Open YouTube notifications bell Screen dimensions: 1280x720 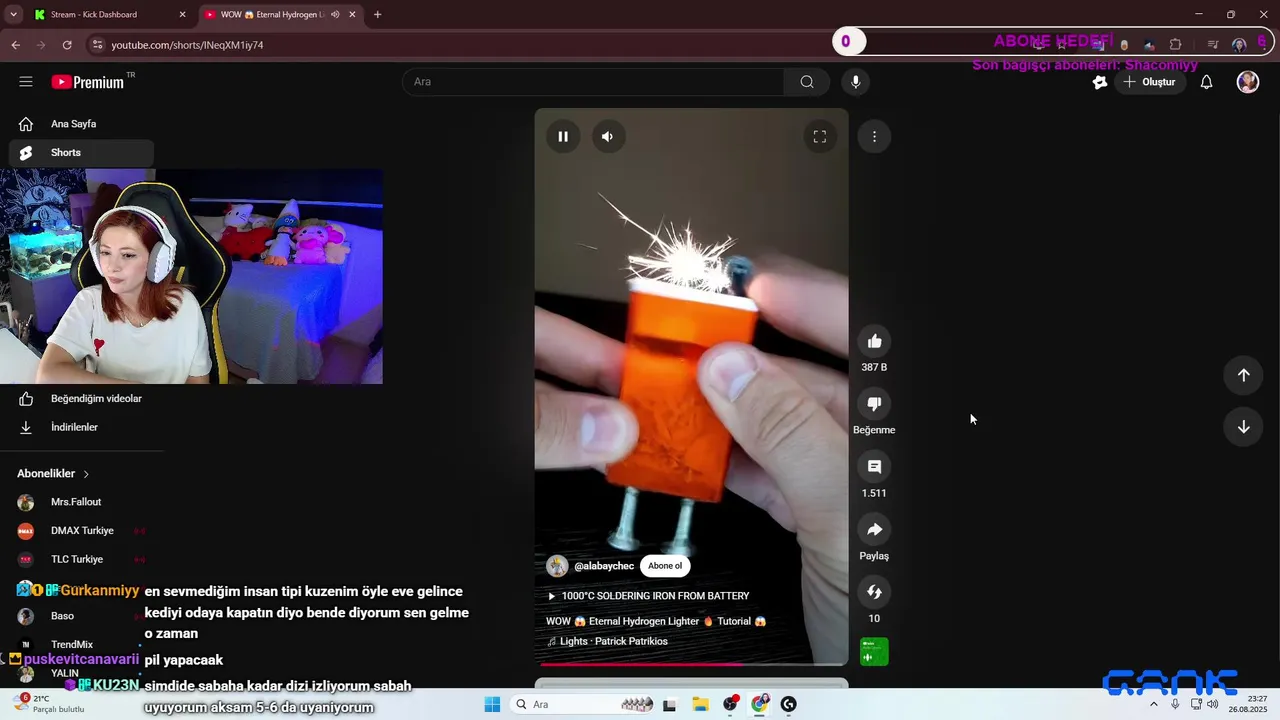(1206, 82)
